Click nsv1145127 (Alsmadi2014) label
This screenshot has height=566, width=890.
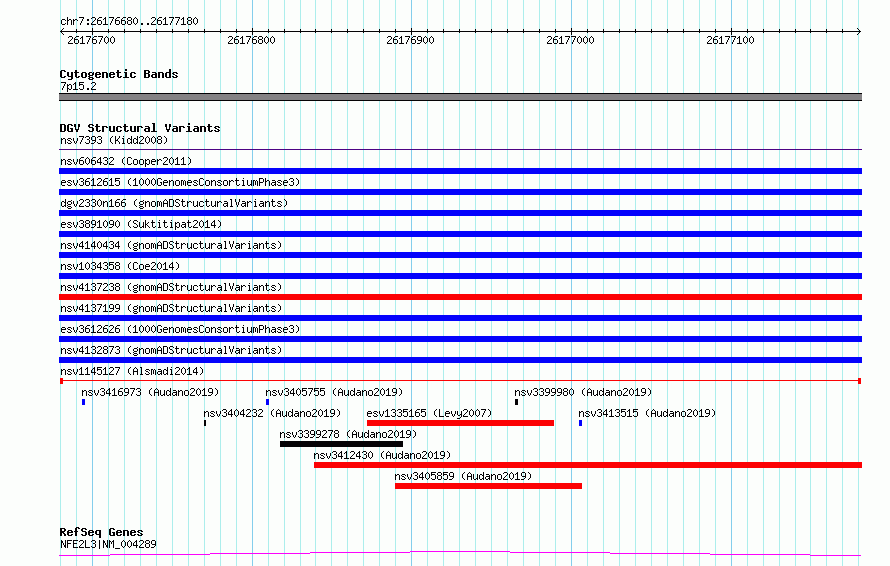coord(132,371)
